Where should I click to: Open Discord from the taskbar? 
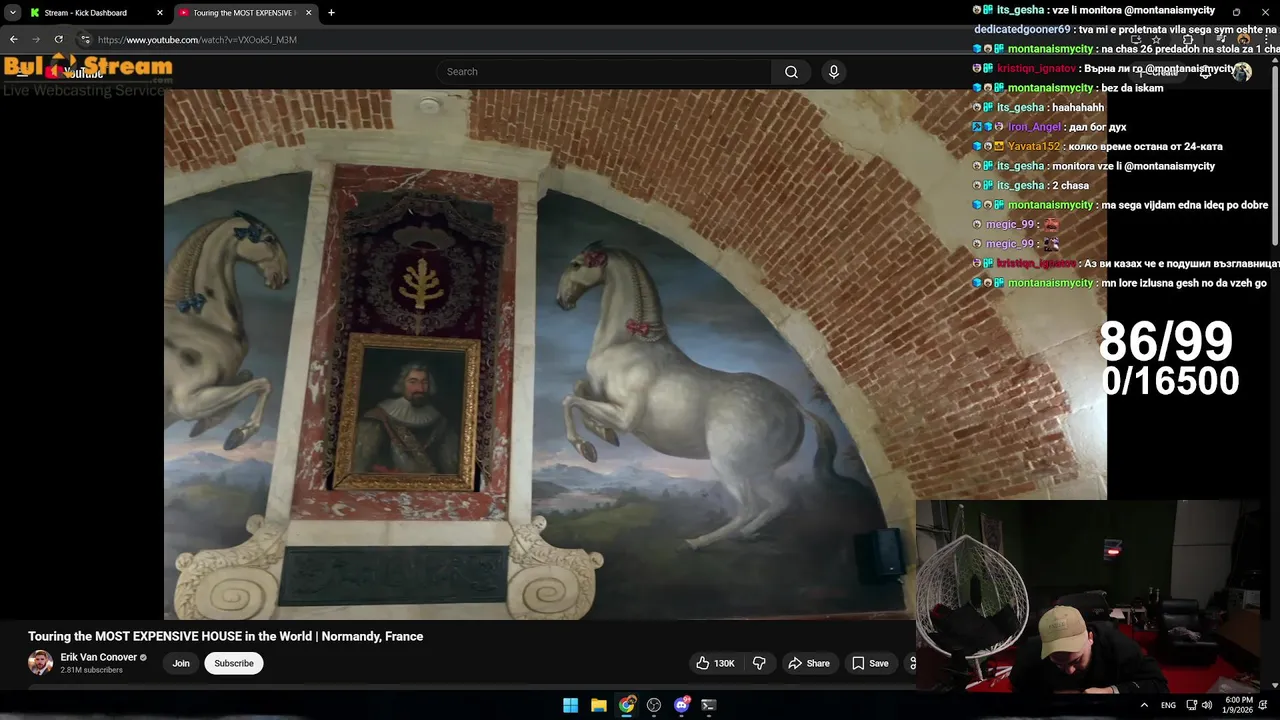click(682, 705)
